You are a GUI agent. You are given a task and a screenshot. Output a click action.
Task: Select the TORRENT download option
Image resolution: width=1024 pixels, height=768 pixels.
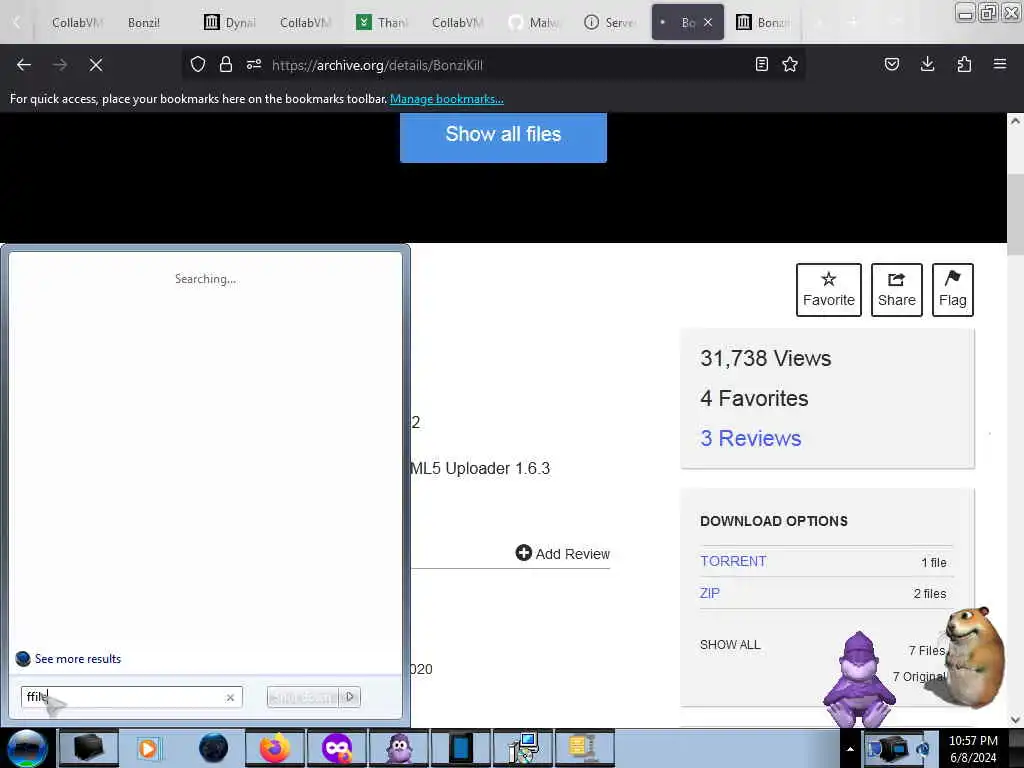pyautogui.click(x=733, y=562)
